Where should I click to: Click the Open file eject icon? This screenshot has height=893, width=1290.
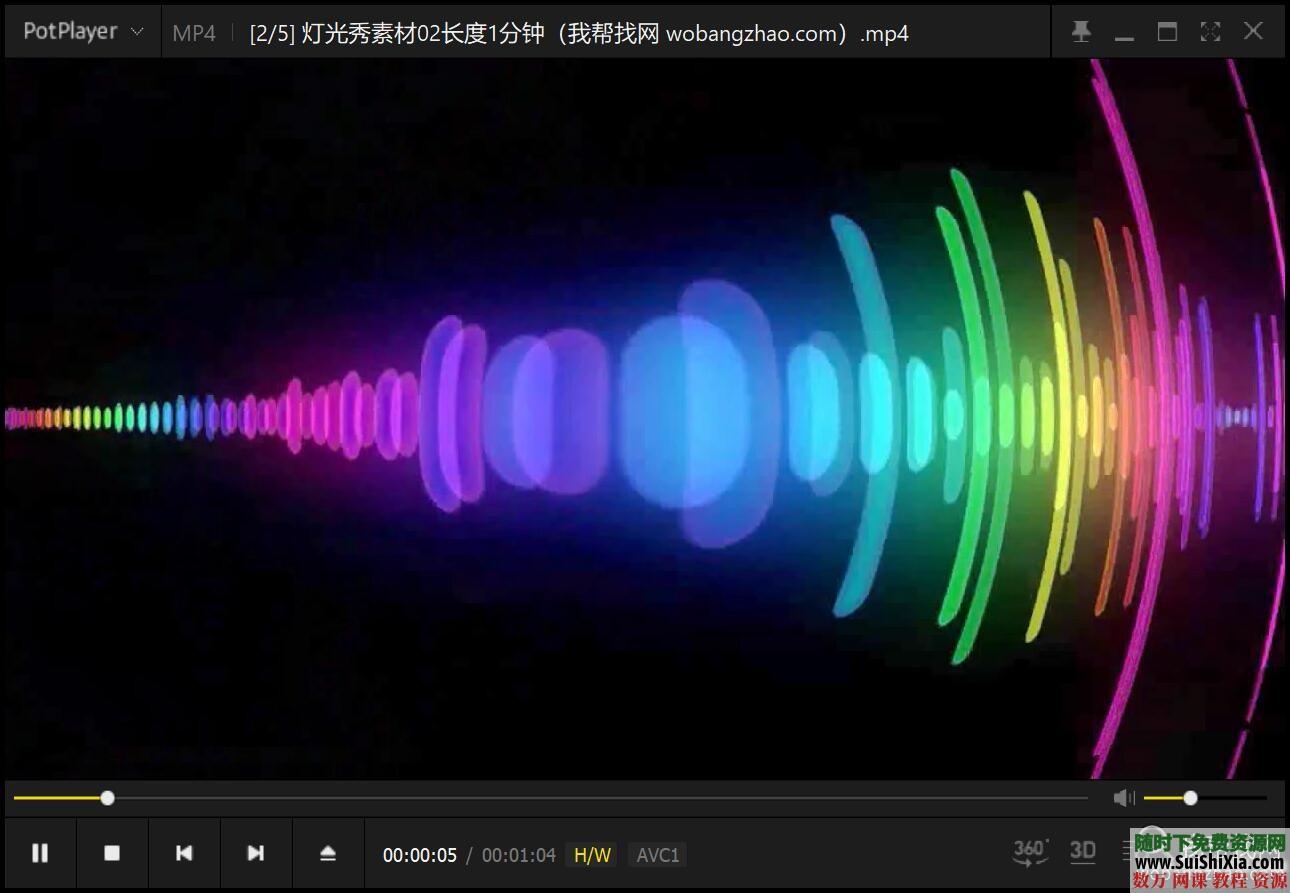click(x=328, y=853)
